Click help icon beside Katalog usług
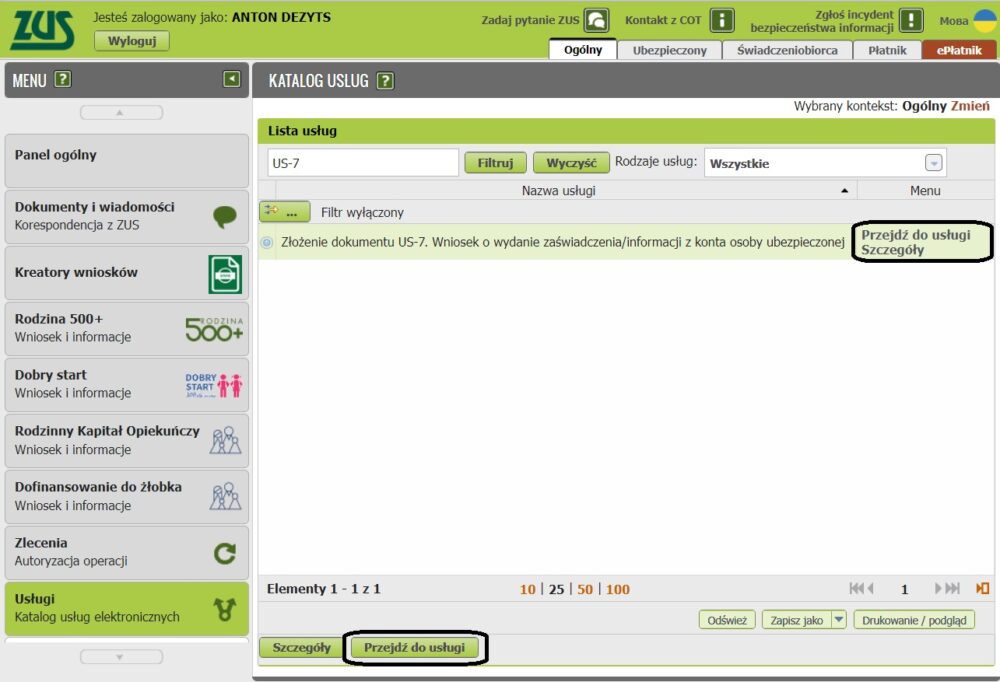Image resolution: width=1000 pixels, height=682 pixels. pyautogui.click(x=385, y=81)
